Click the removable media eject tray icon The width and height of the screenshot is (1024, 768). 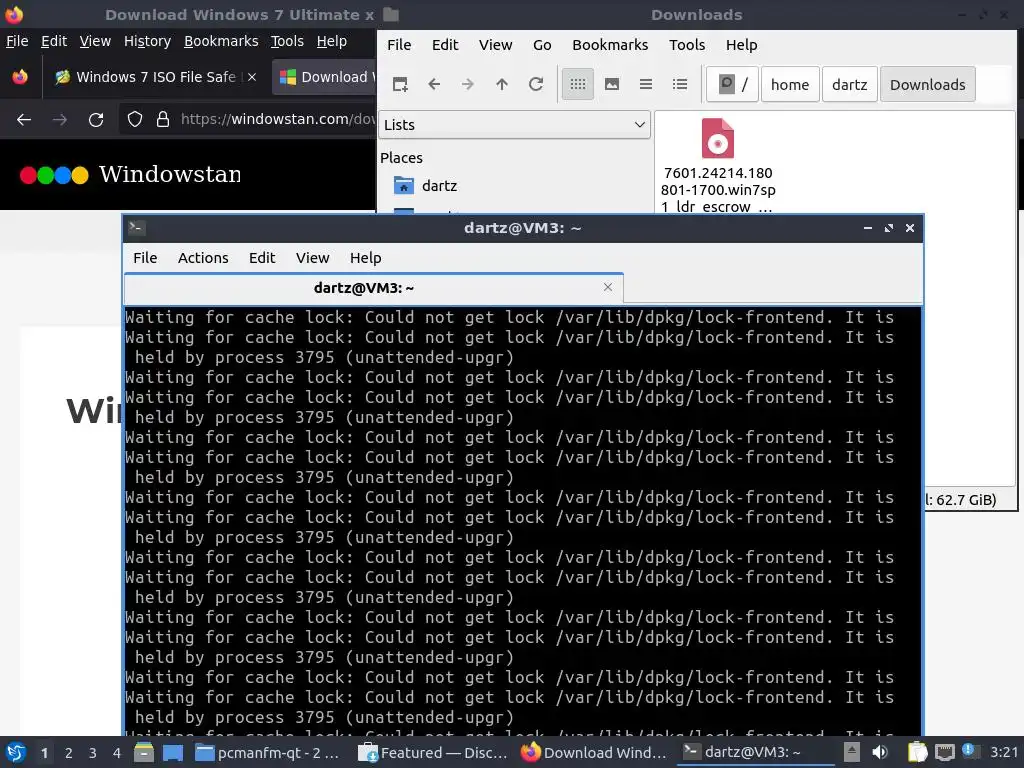(x=852, y=752)
